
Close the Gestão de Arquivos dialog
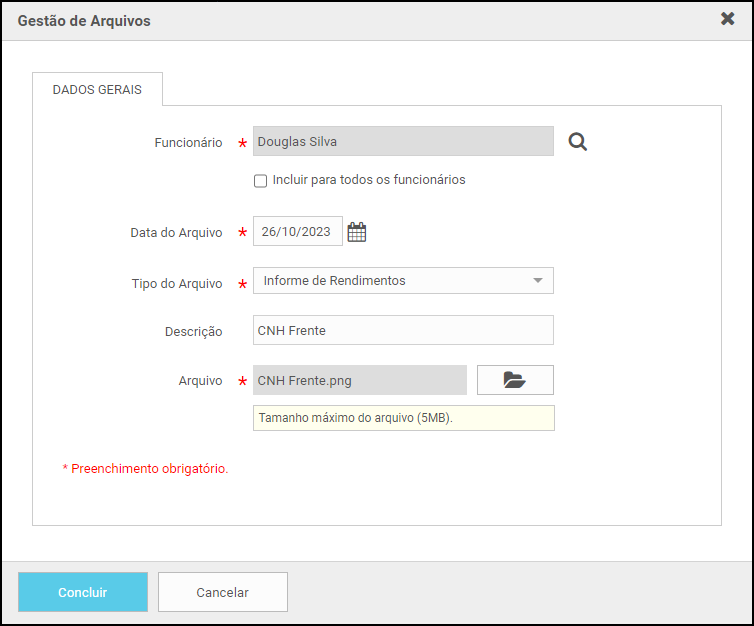point(728,19)
